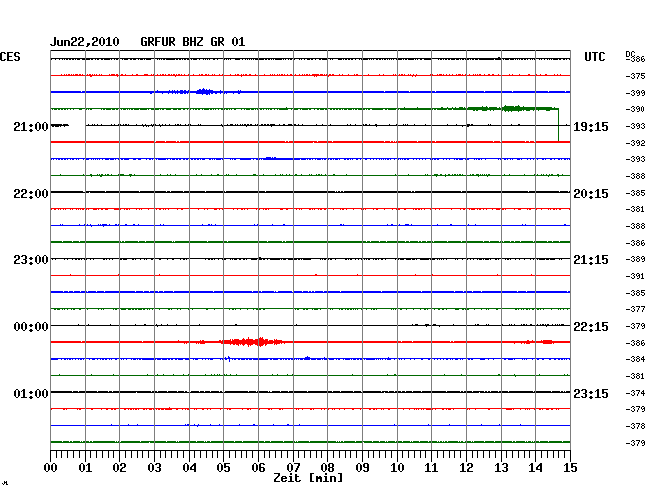Select local time label 21:00
The width and height of the screenshot is (650, 494).
[x=31, y=126]
